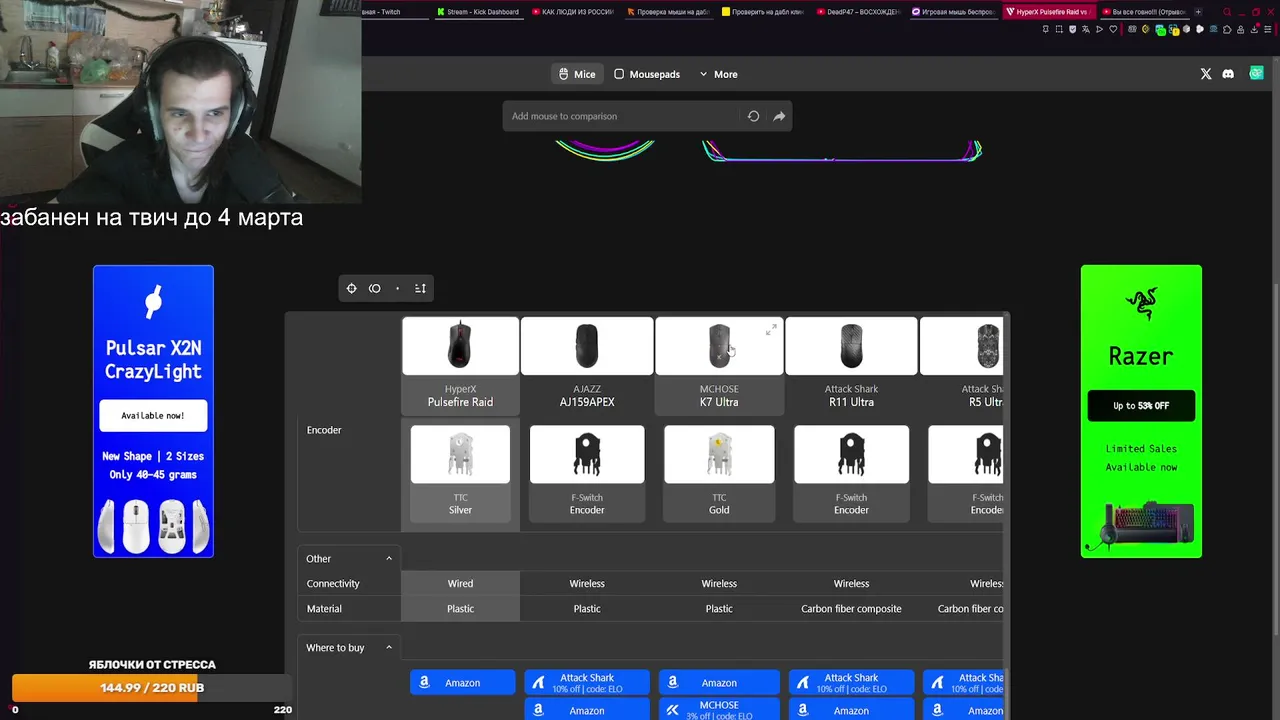Click the share arrow icon in the comparison bar

779,116
